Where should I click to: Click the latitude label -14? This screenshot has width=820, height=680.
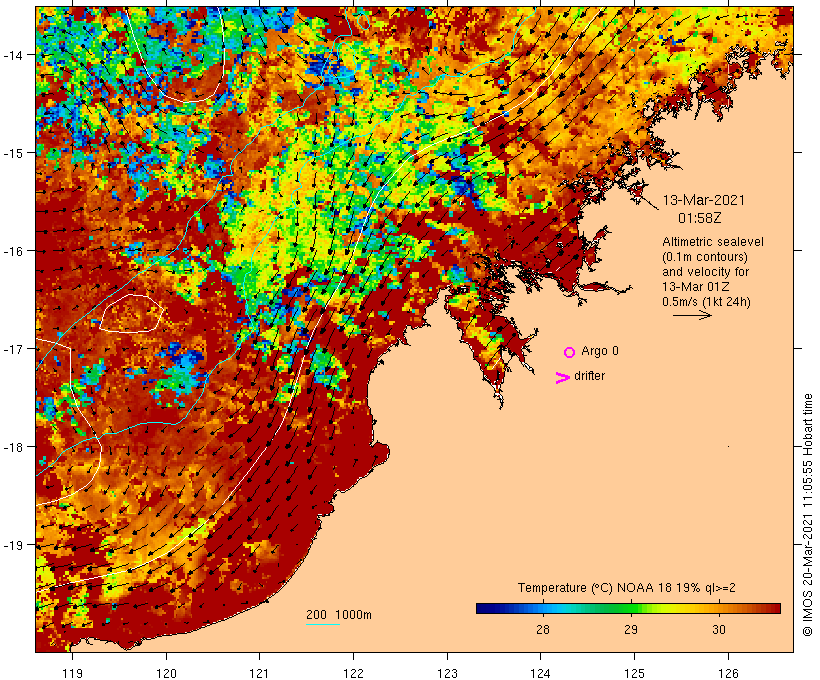click(x=13, y=54)
